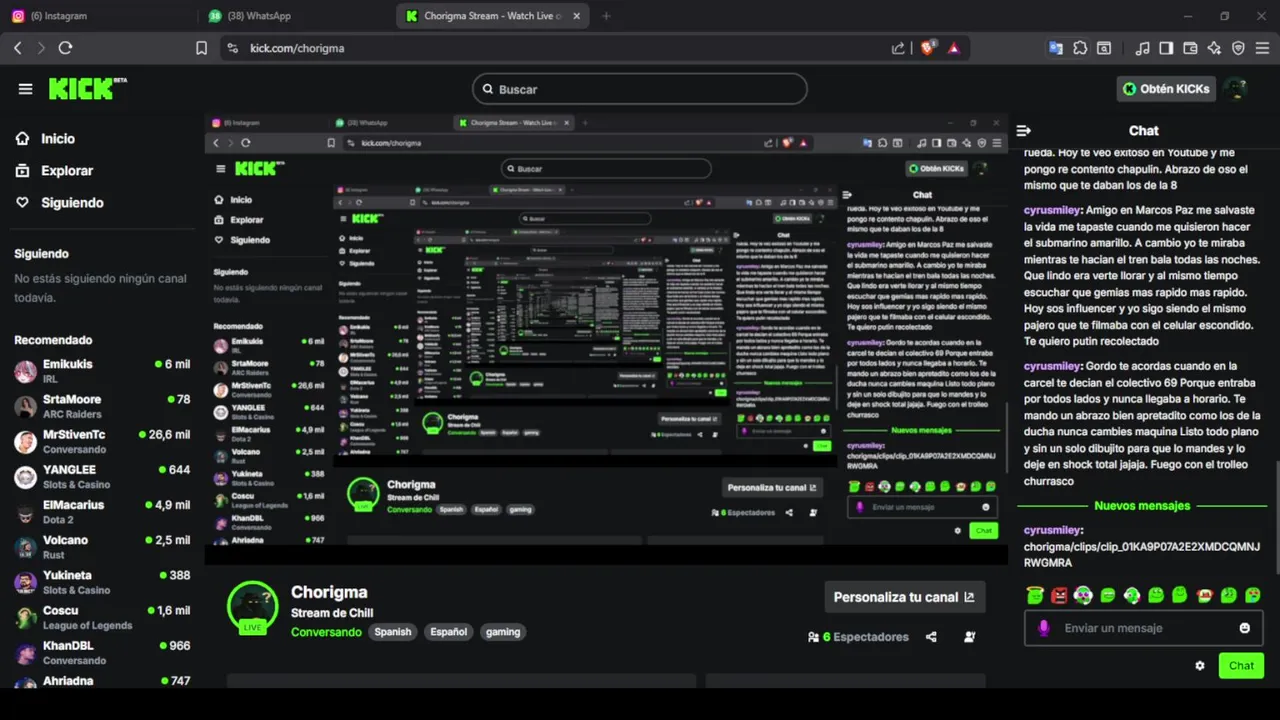Viewport: 1280px width, 720px height.
Task: Open the browser extensions puzzle icon
Action: click(1080, 48)
